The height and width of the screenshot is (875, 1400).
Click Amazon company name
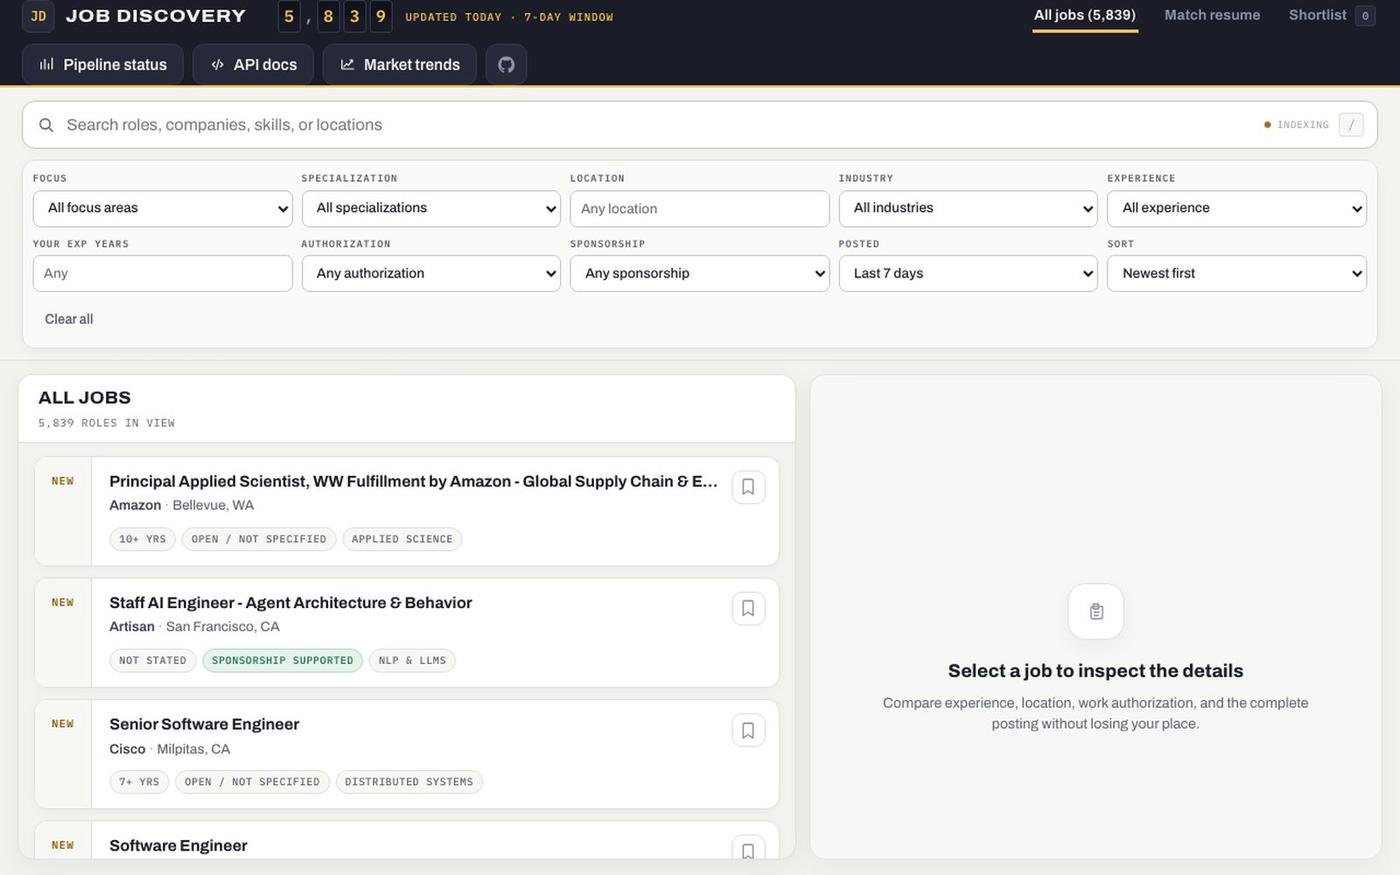pos(135,505)
